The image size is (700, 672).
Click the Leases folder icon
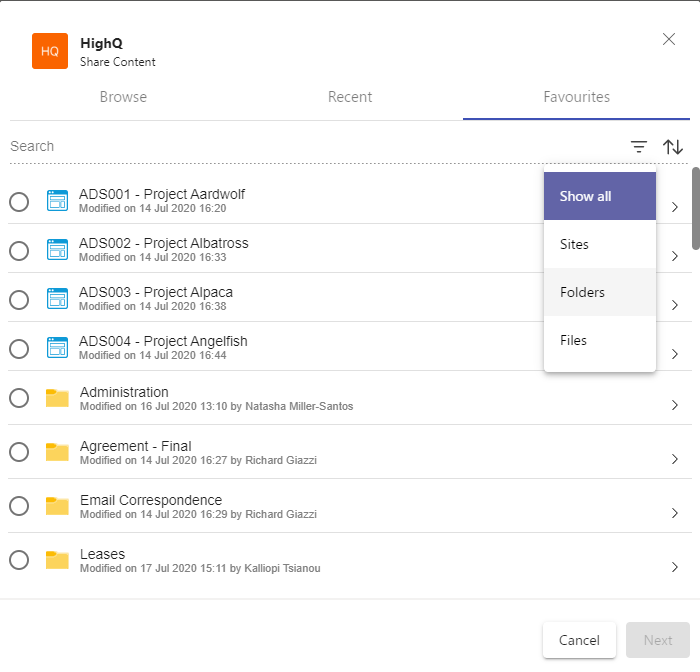57,561
